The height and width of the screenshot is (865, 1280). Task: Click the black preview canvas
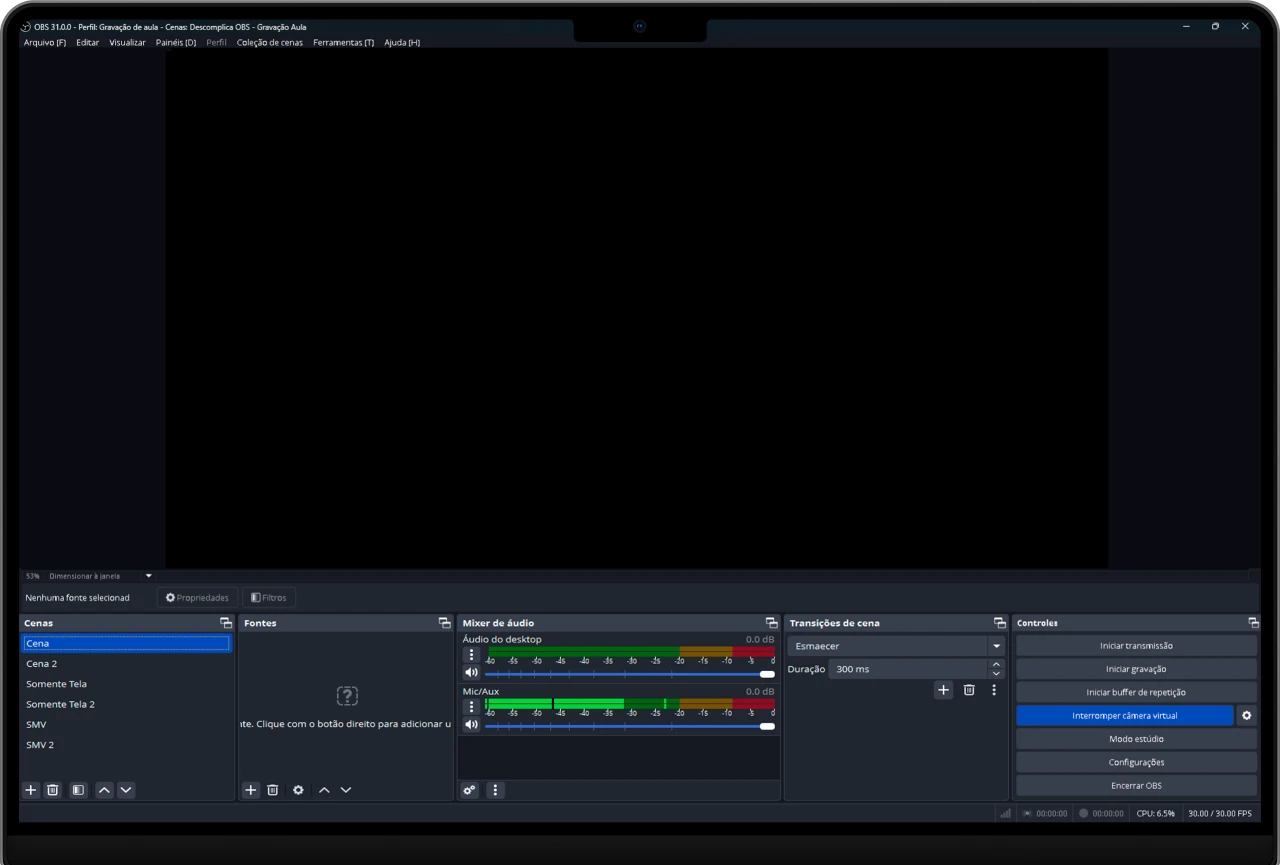[636, 309]
